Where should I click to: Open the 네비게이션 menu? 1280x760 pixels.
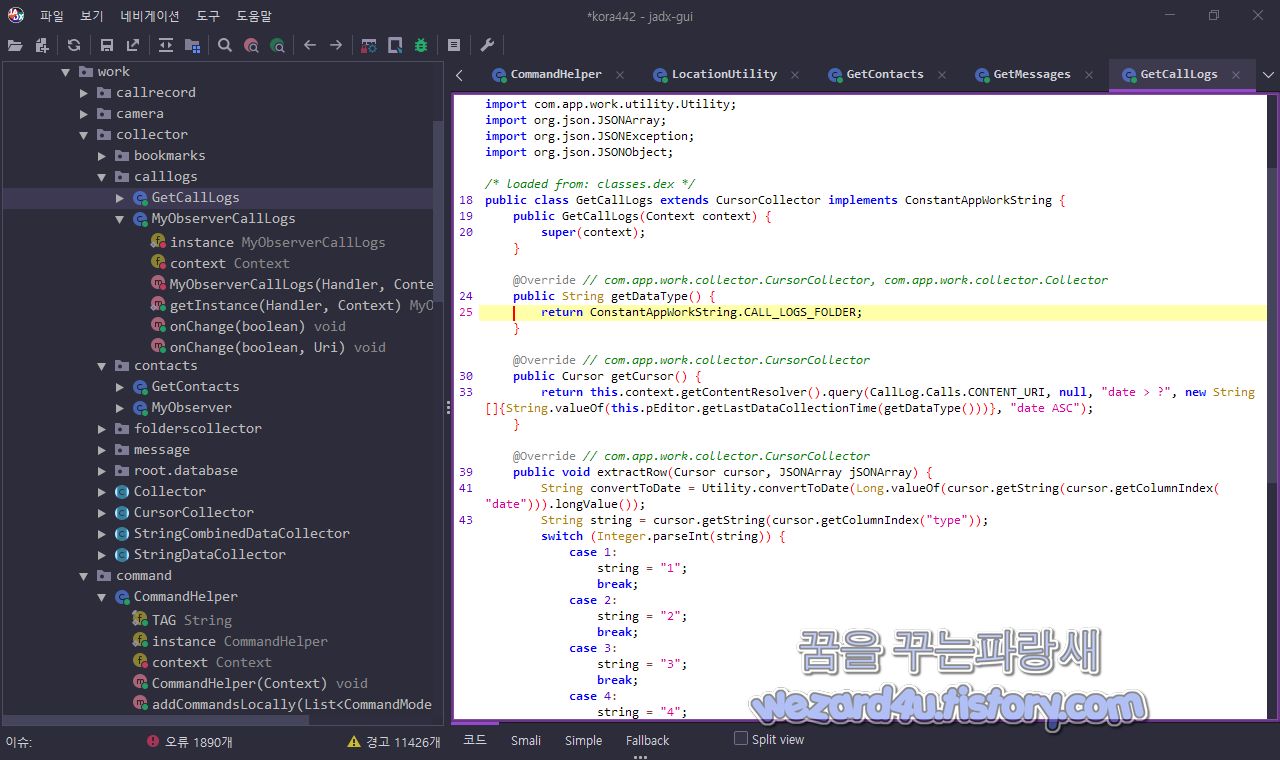tap(150, 16)
